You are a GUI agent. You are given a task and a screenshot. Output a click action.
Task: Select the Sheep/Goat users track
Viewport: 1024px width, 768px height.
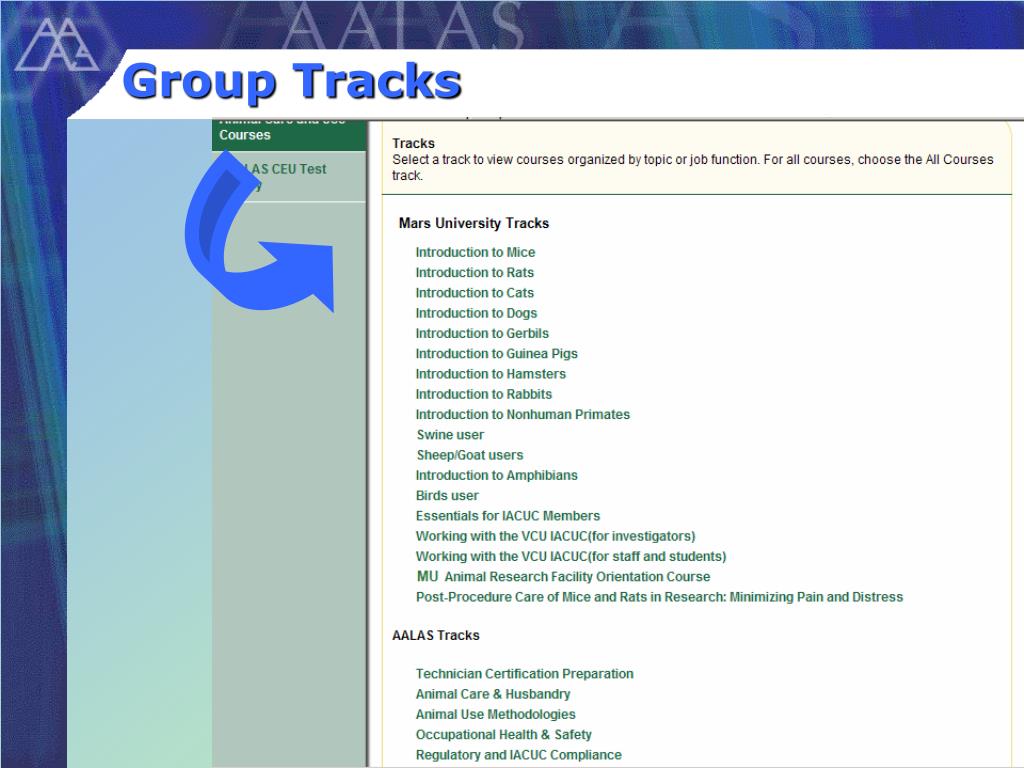(470, 455)
